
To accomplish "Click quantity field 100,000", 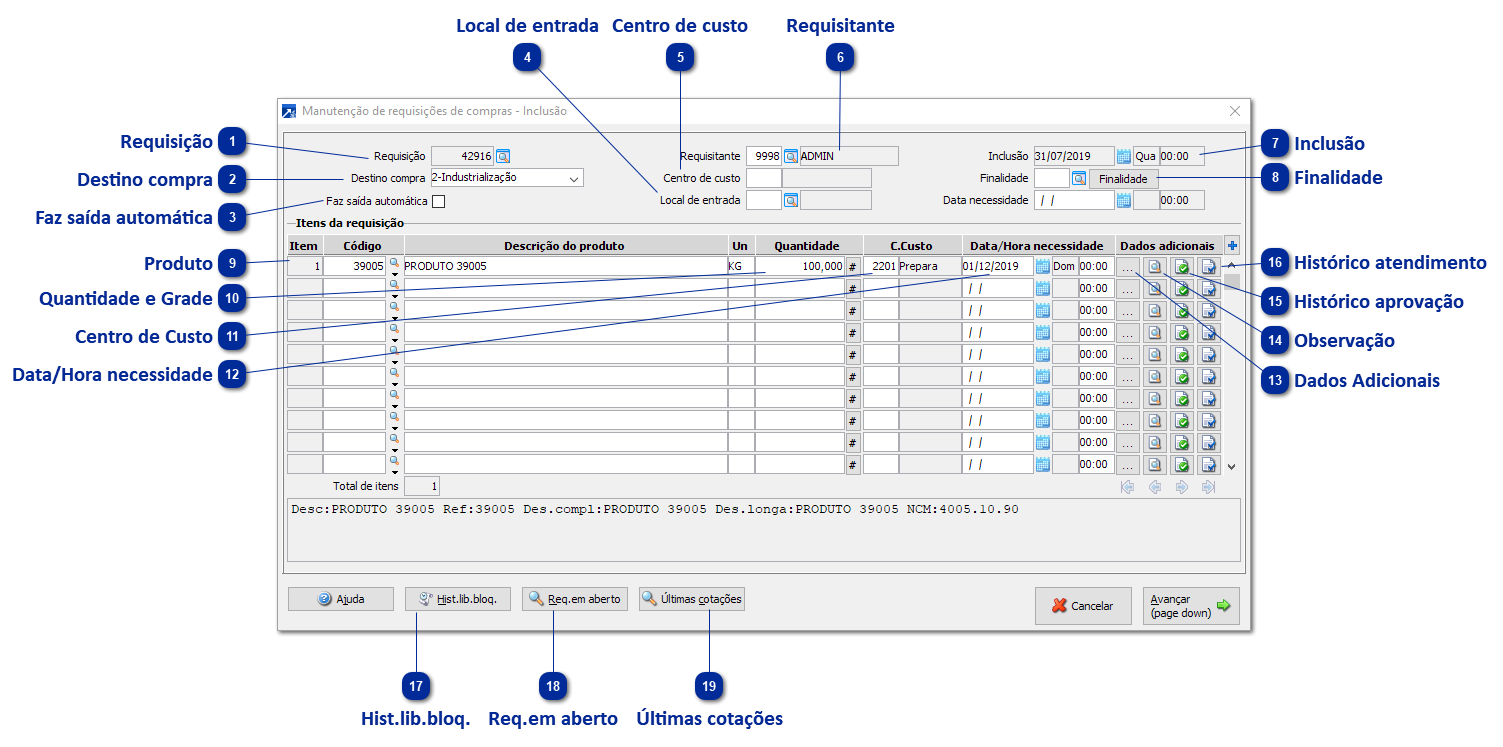I will (x=800, y=267).
